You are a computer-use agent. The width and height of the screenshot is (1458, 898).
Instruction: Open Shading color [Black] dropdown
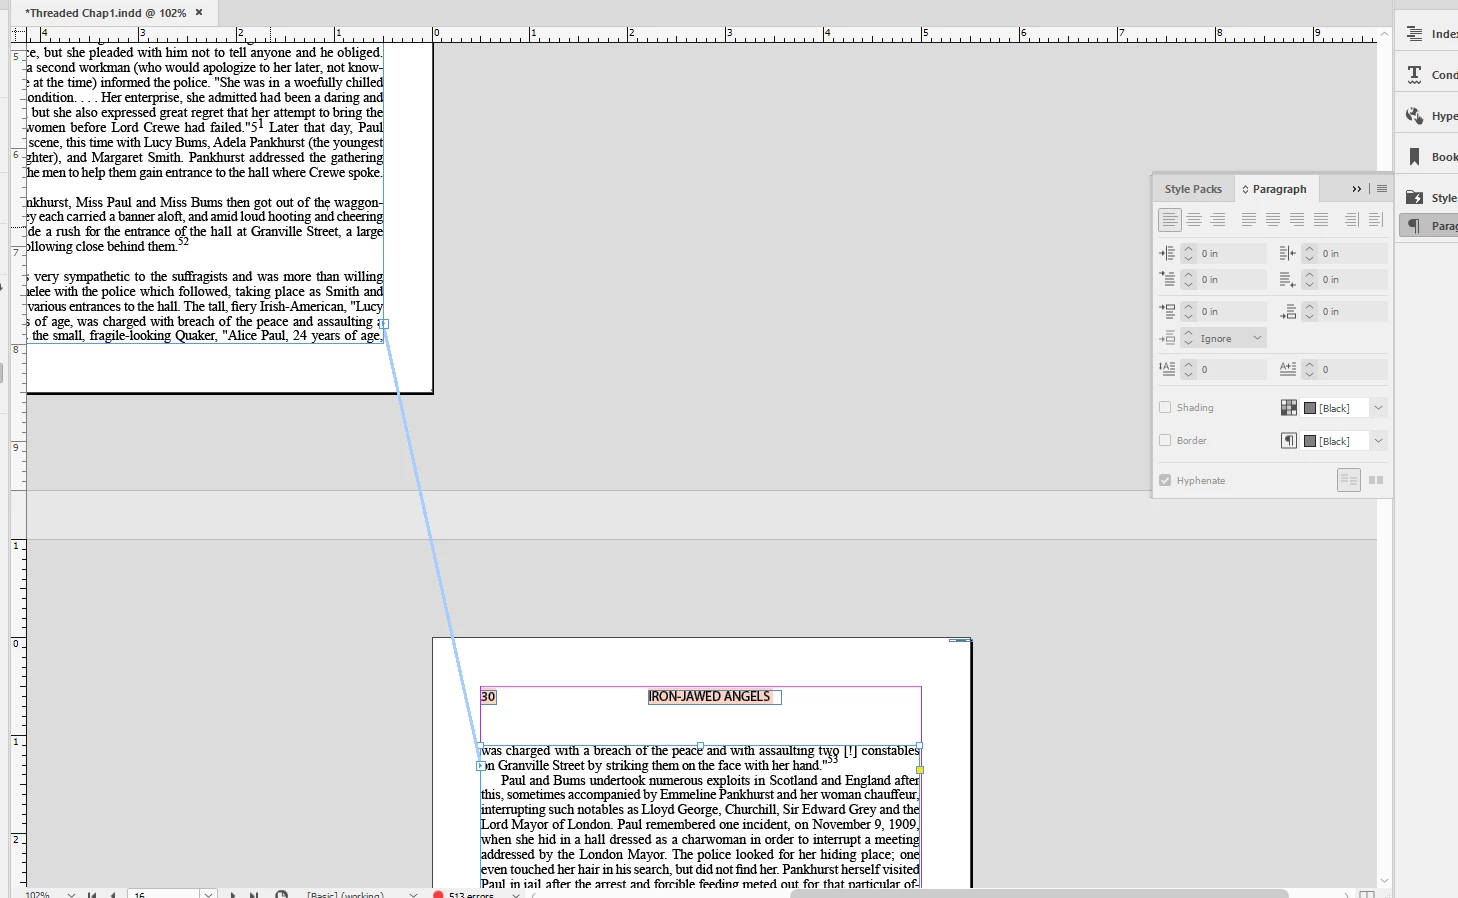(1378, 408)
